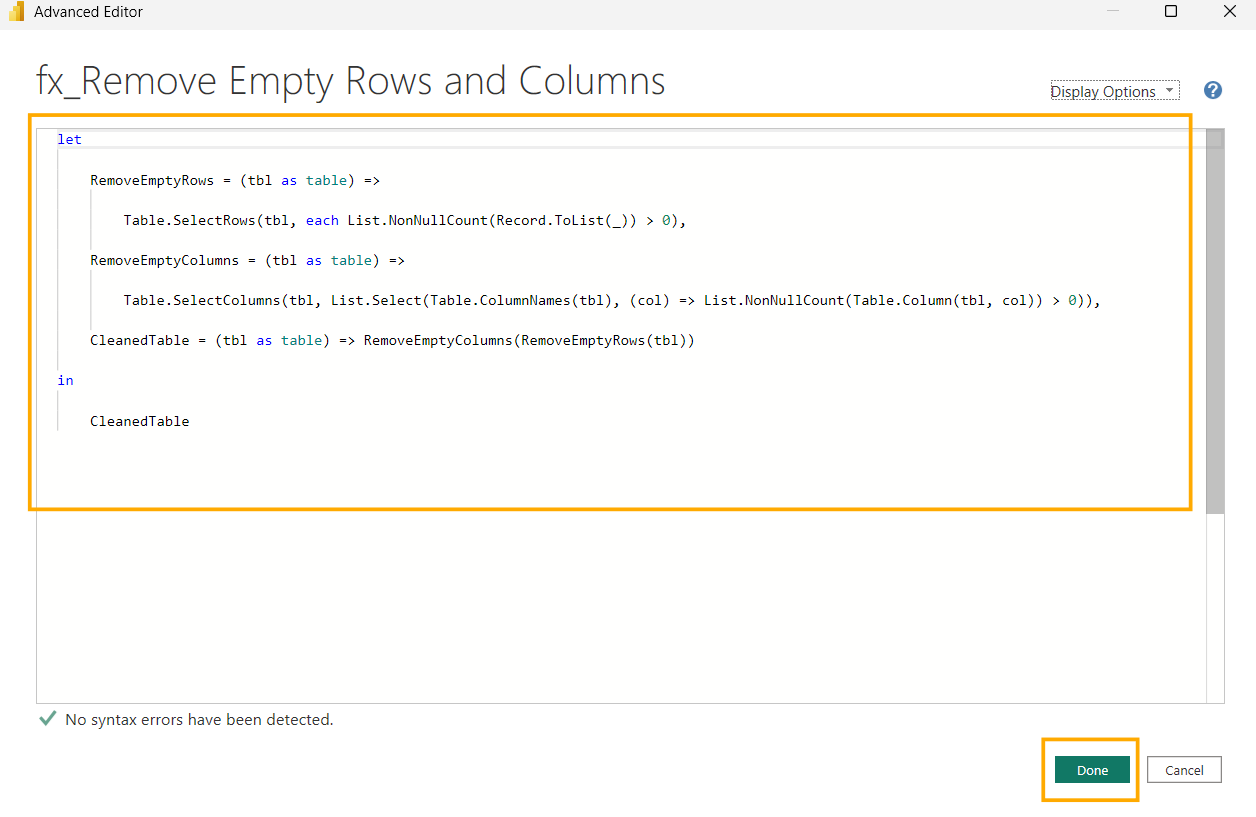Click the 'let' keyword in the code
This screenshot has width=1256, height=817.
click(x=69, y=139)
